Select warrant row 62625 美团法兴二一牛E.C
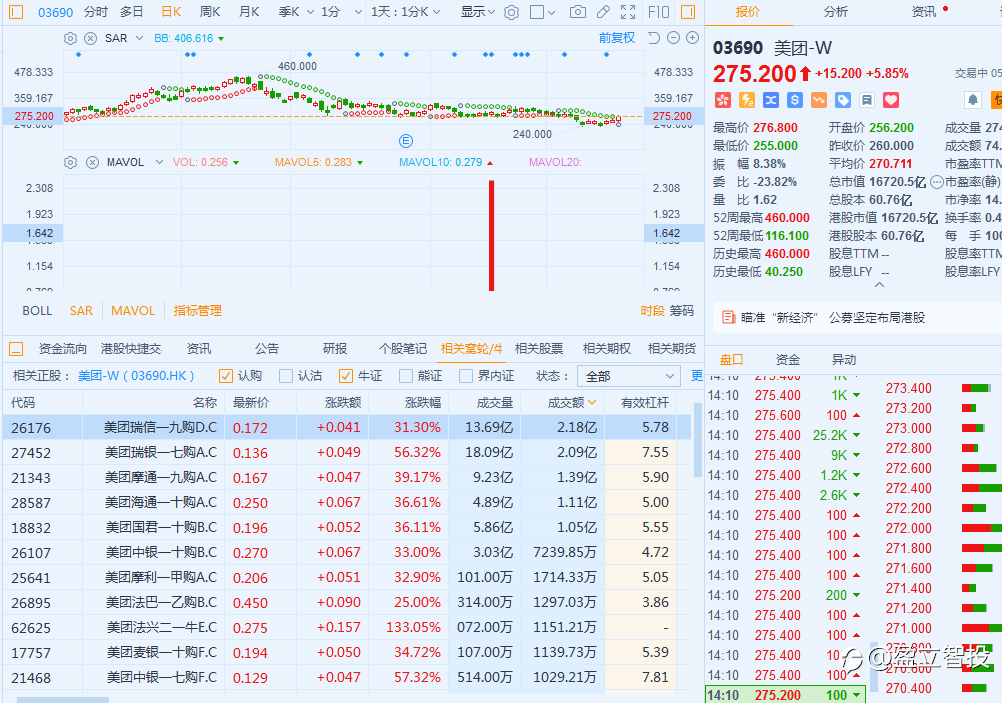Viewport: 1002px width, 703px height. click(x=347, y=628)
